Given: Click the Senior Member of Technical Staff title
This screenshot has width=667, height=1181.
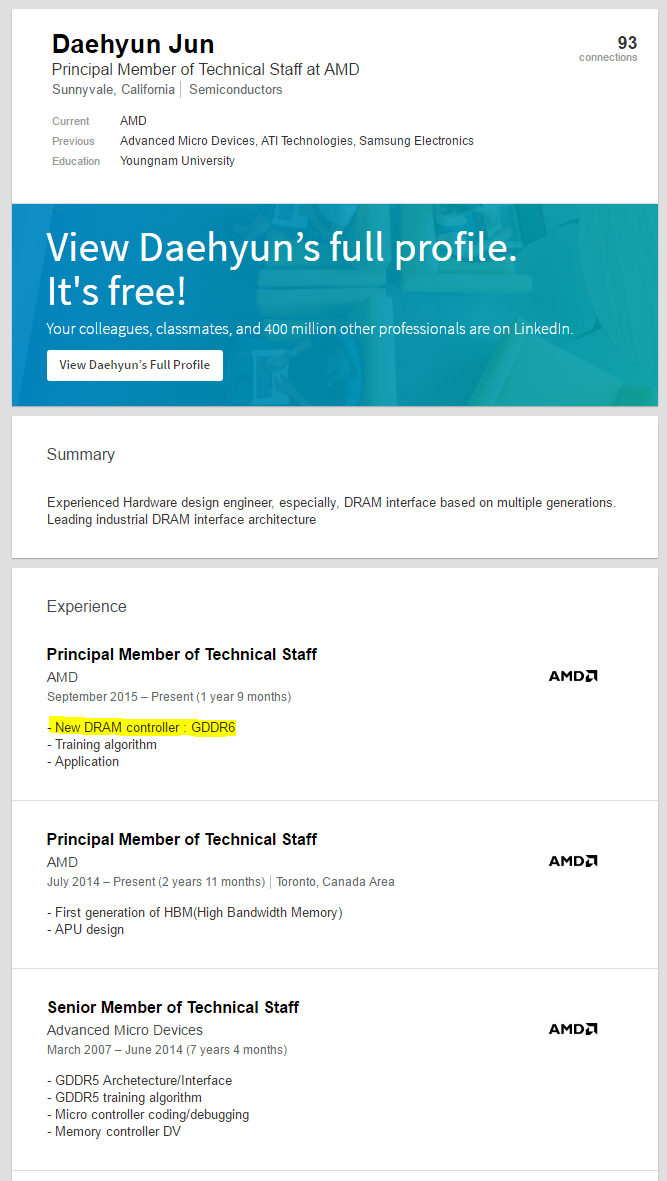Looking at the screenshot, I should (173, 1007).
